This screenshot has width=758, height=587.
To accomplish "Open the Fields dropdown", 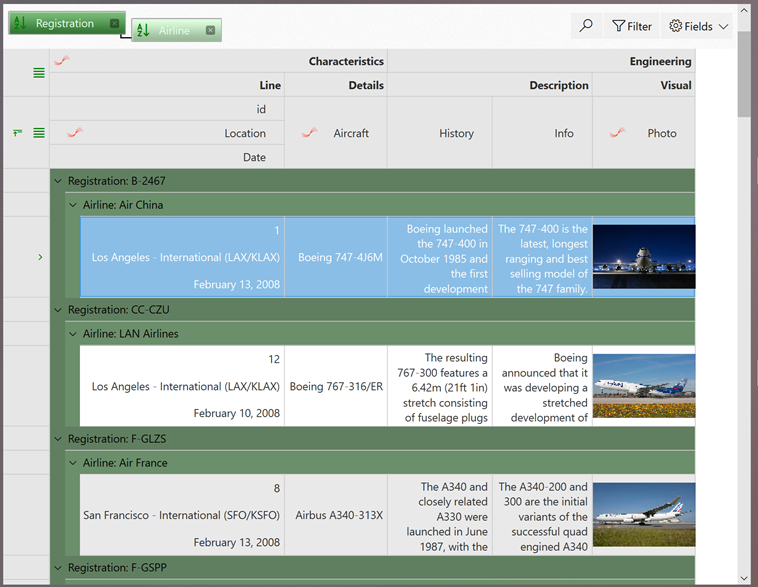I will 698,26.
